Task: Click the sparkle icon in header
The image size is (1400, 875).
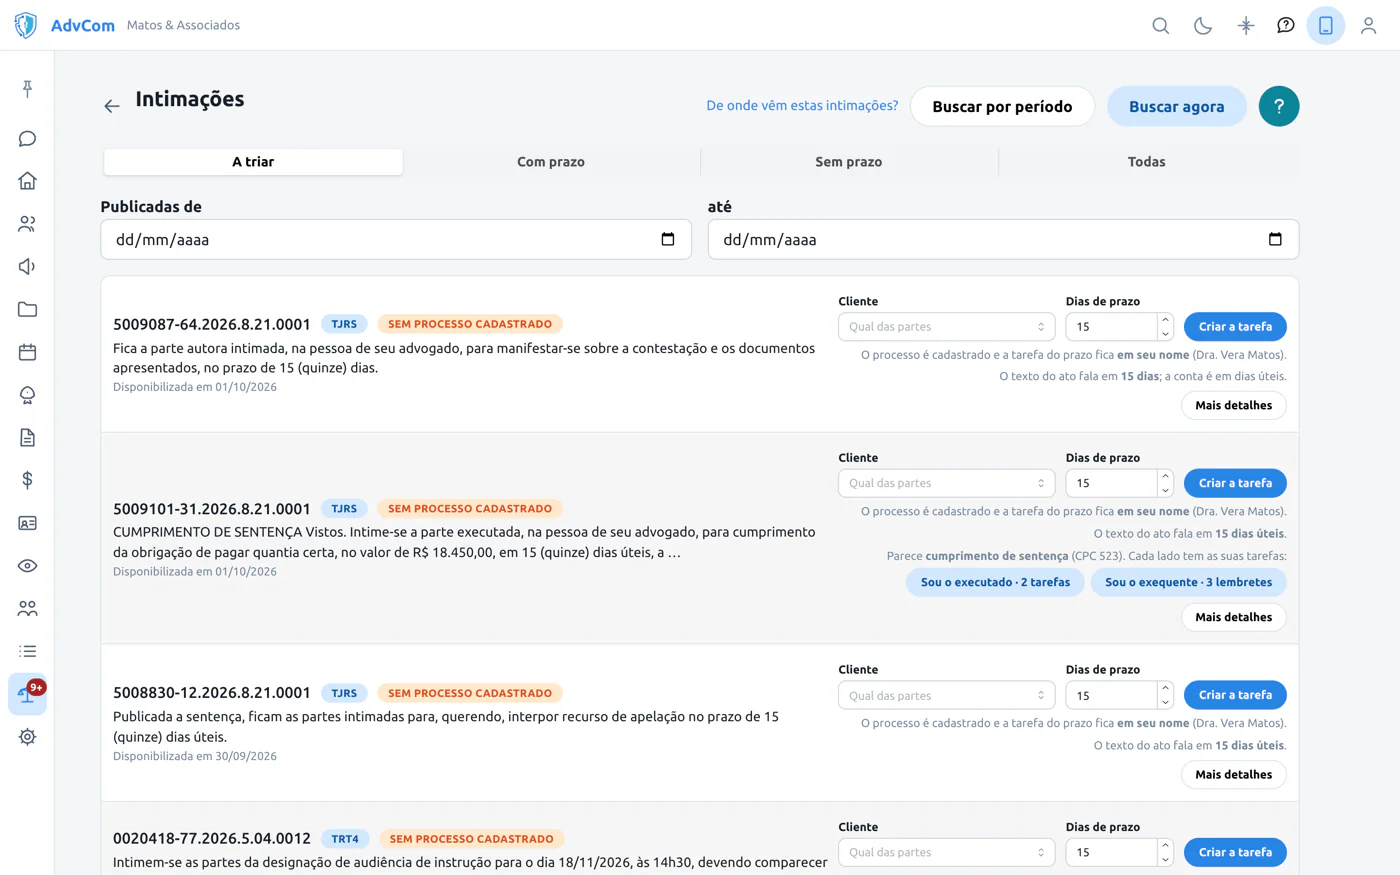Action: [1245, 26]
